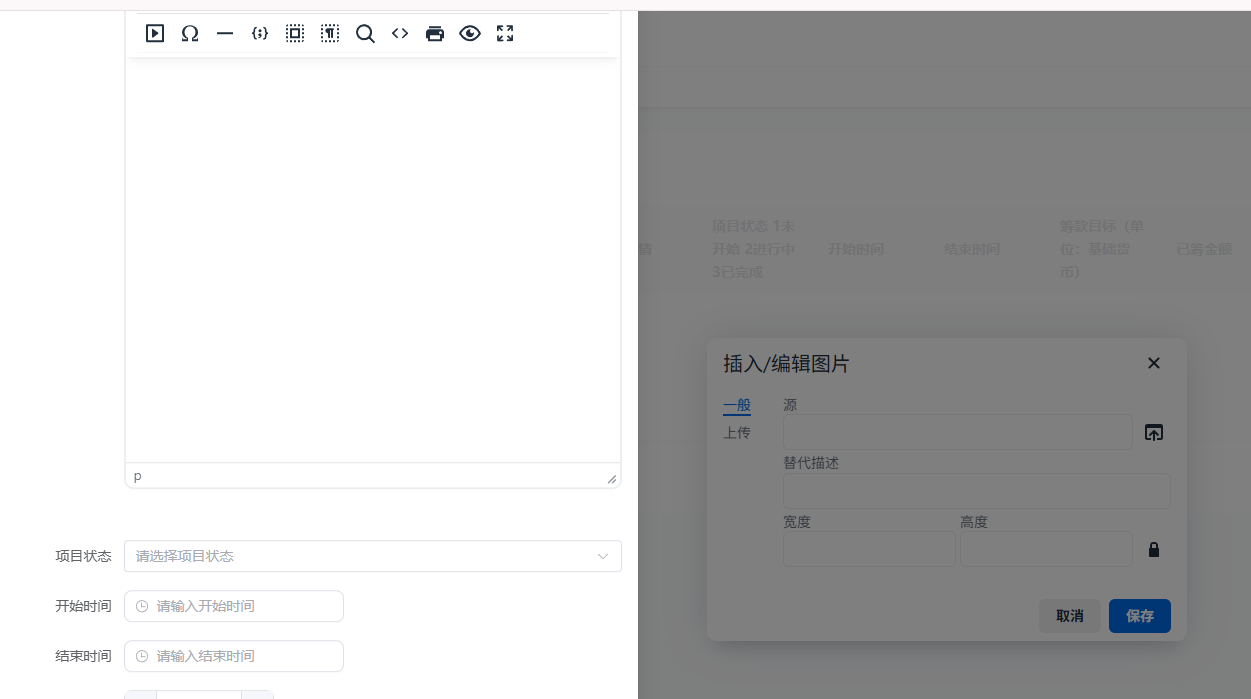Click the 保存 button
This screenshot has height=699, width=1251.
[x=1139, y=616]
